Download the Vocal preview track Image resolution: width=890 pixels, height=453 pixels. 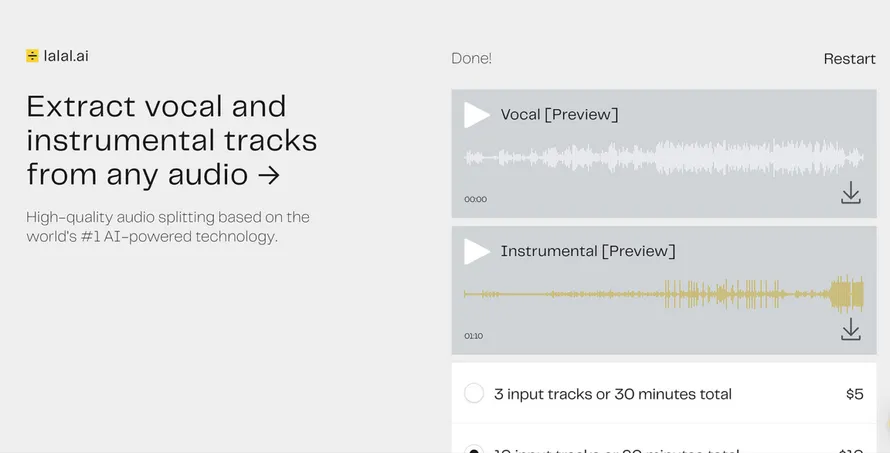coord(850,193)
